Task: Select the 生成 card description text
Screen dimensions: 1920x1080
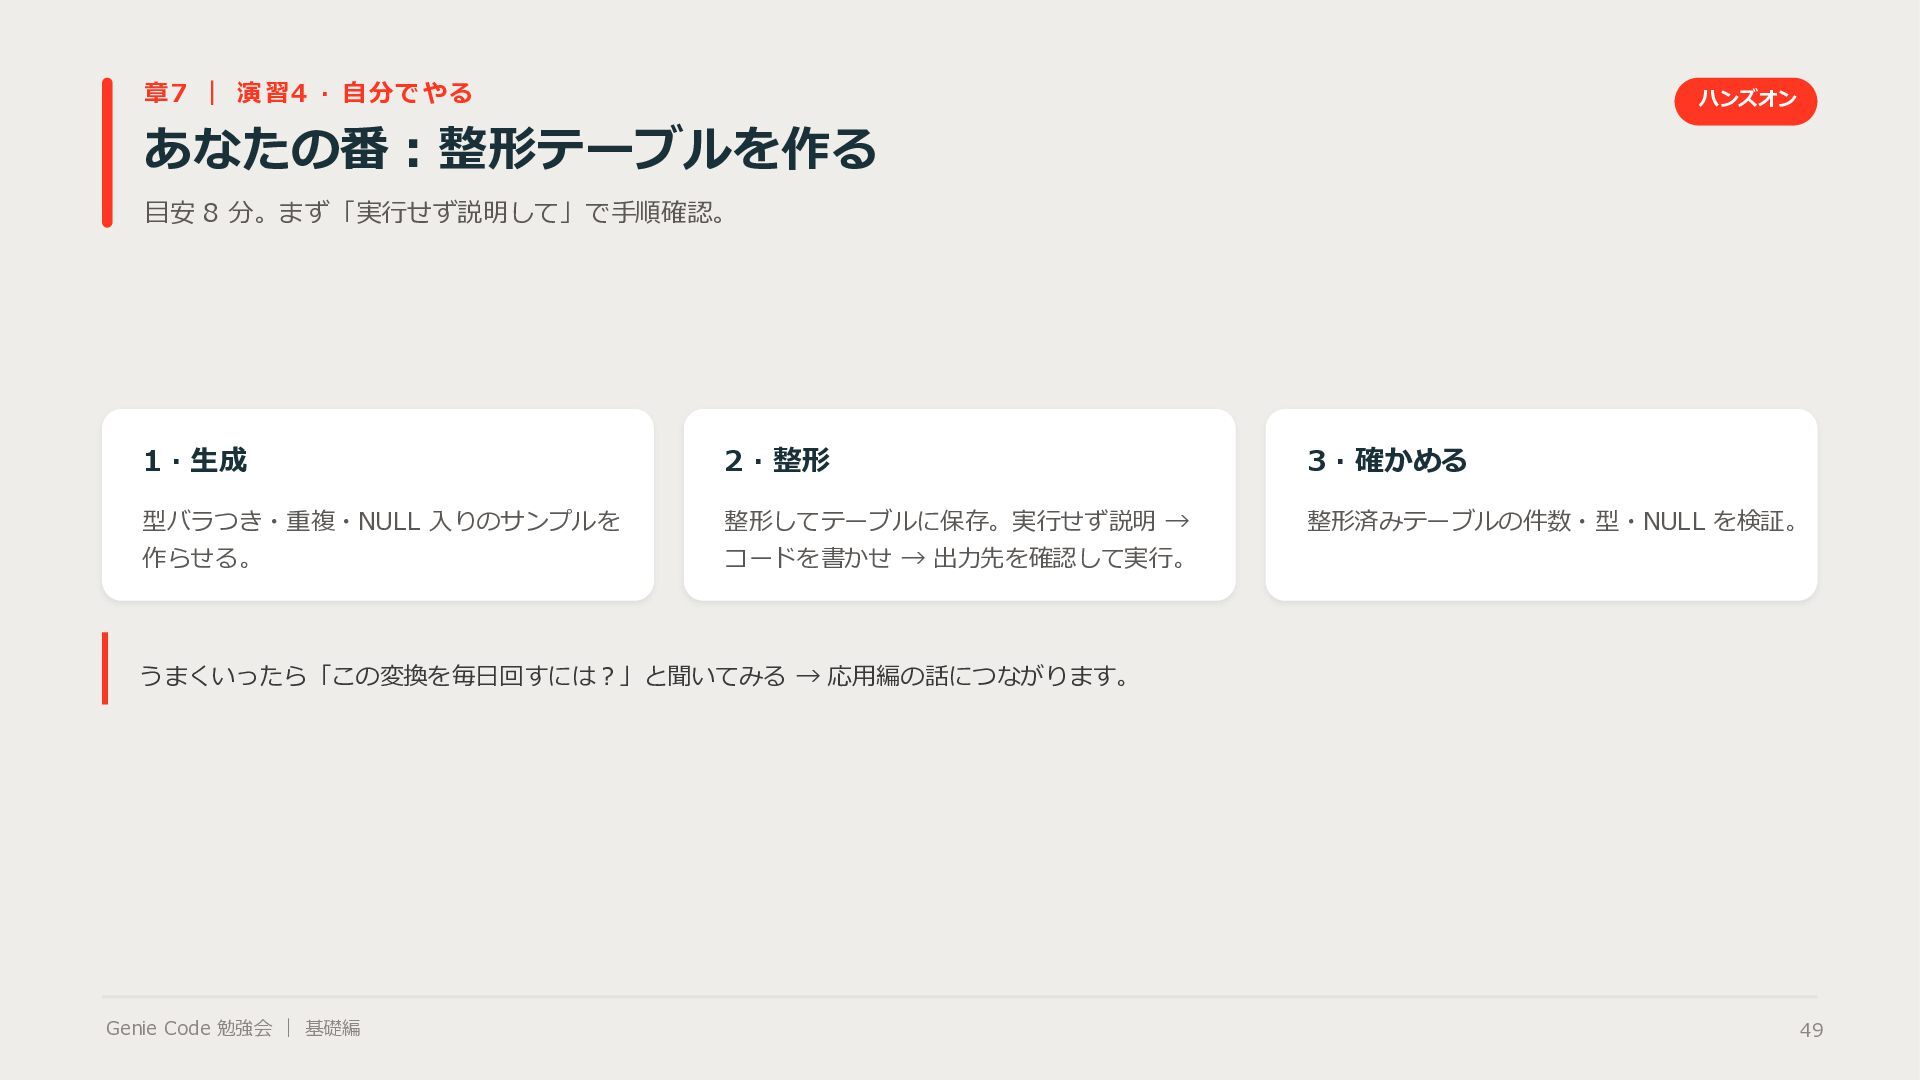Action: tap(381, 539)
